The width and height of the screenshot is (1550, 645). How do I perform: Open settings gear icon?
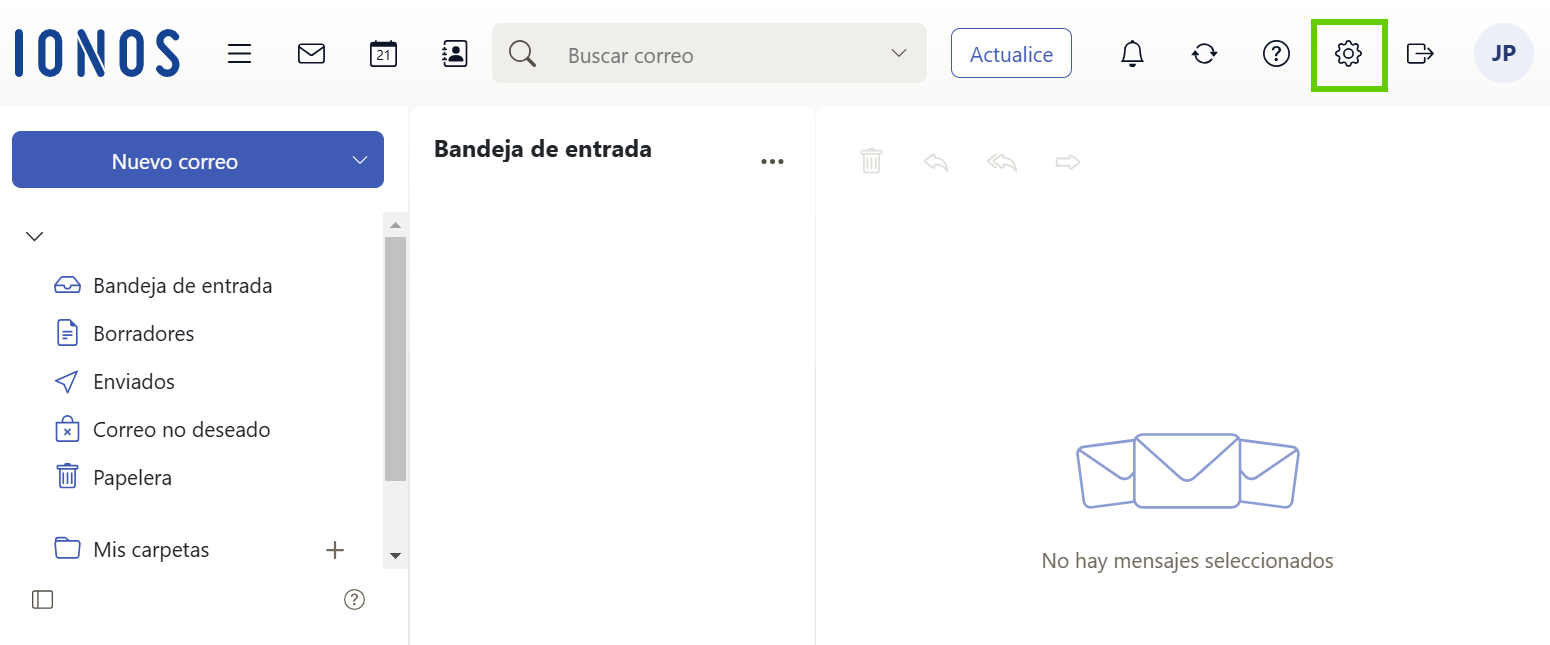click(x=1348, y=54)
